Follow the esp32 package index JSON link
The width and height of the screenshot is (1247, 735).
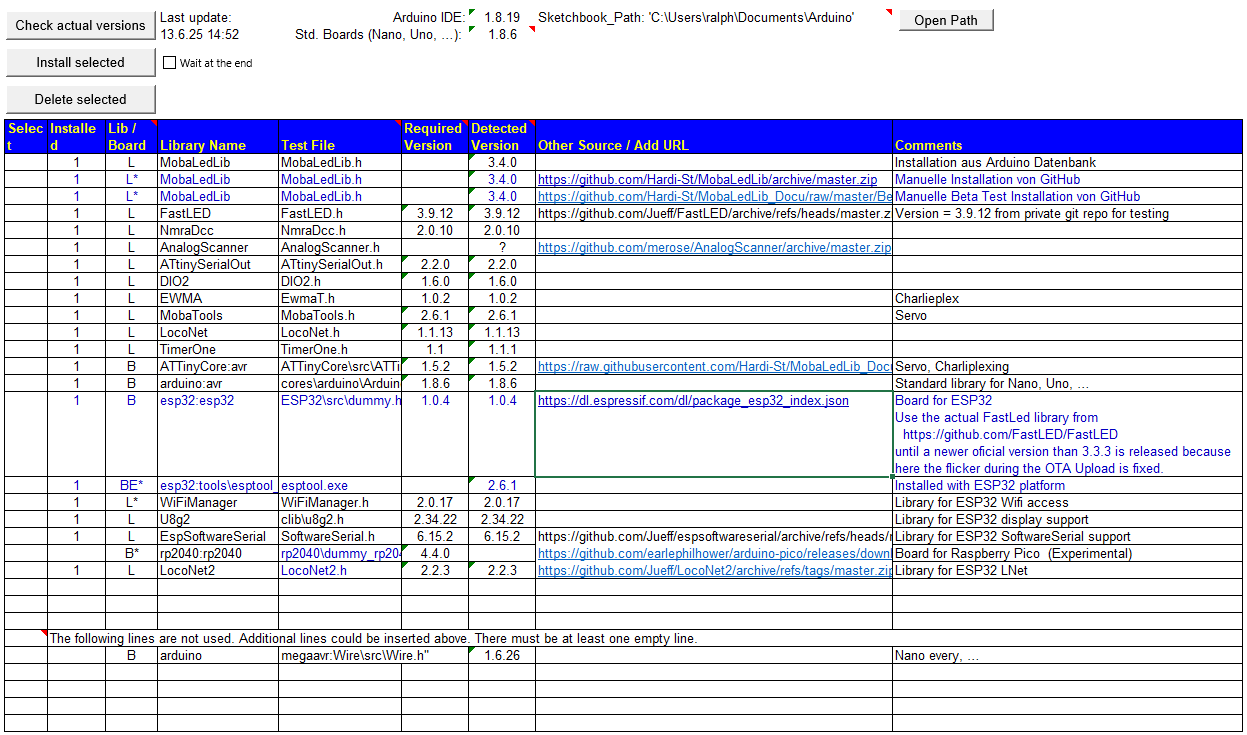click(x=693, y=401)
